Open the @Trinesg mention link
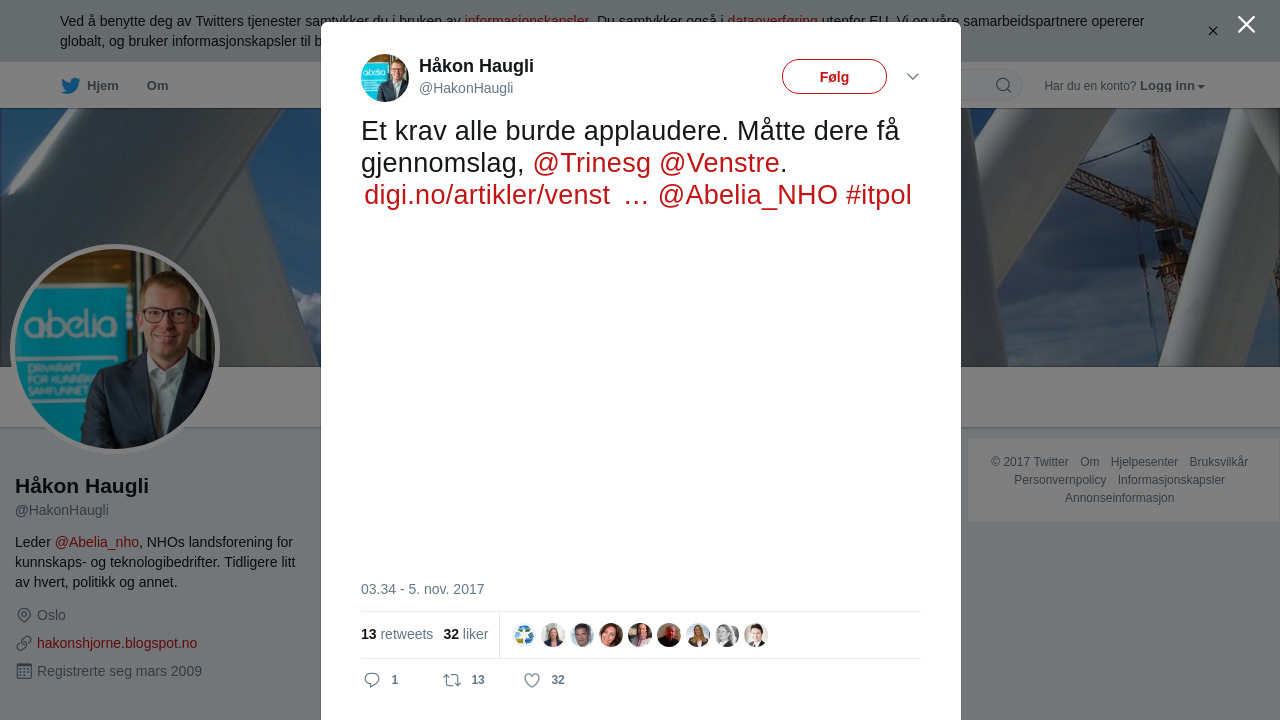This screenshot has width=1280, height=720. point(592,162)
